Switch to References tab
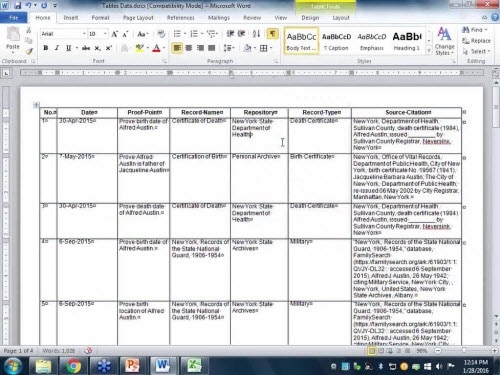The width and height of the screenshot is (500, 375). point(181,18)
